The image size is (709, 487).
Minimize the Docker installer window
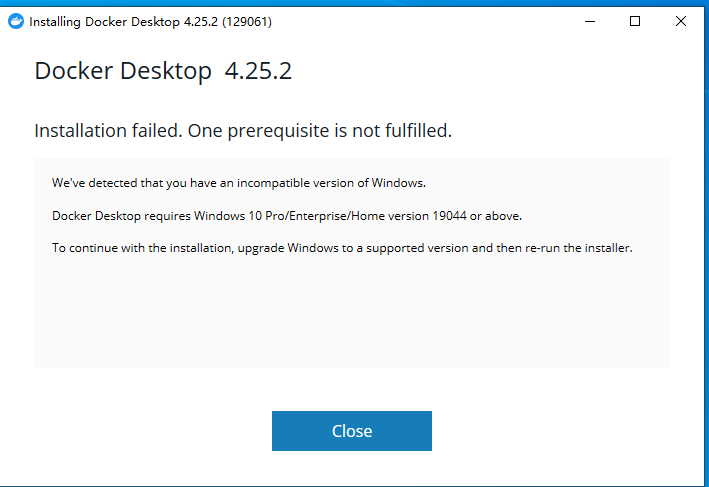(x=587, y=21)
